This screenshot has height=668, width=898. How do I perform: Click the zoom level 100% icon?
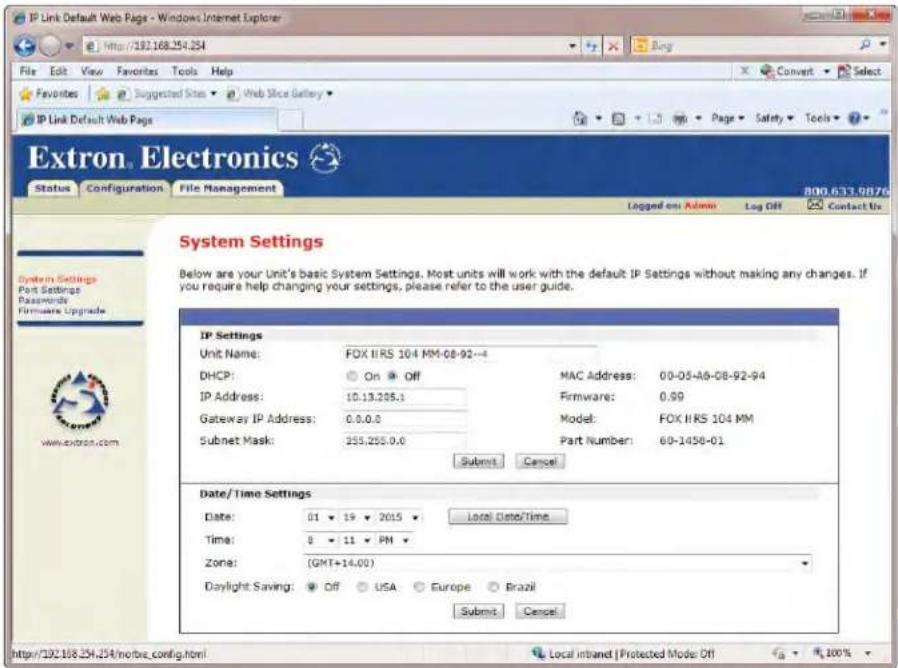pos(818,653)
